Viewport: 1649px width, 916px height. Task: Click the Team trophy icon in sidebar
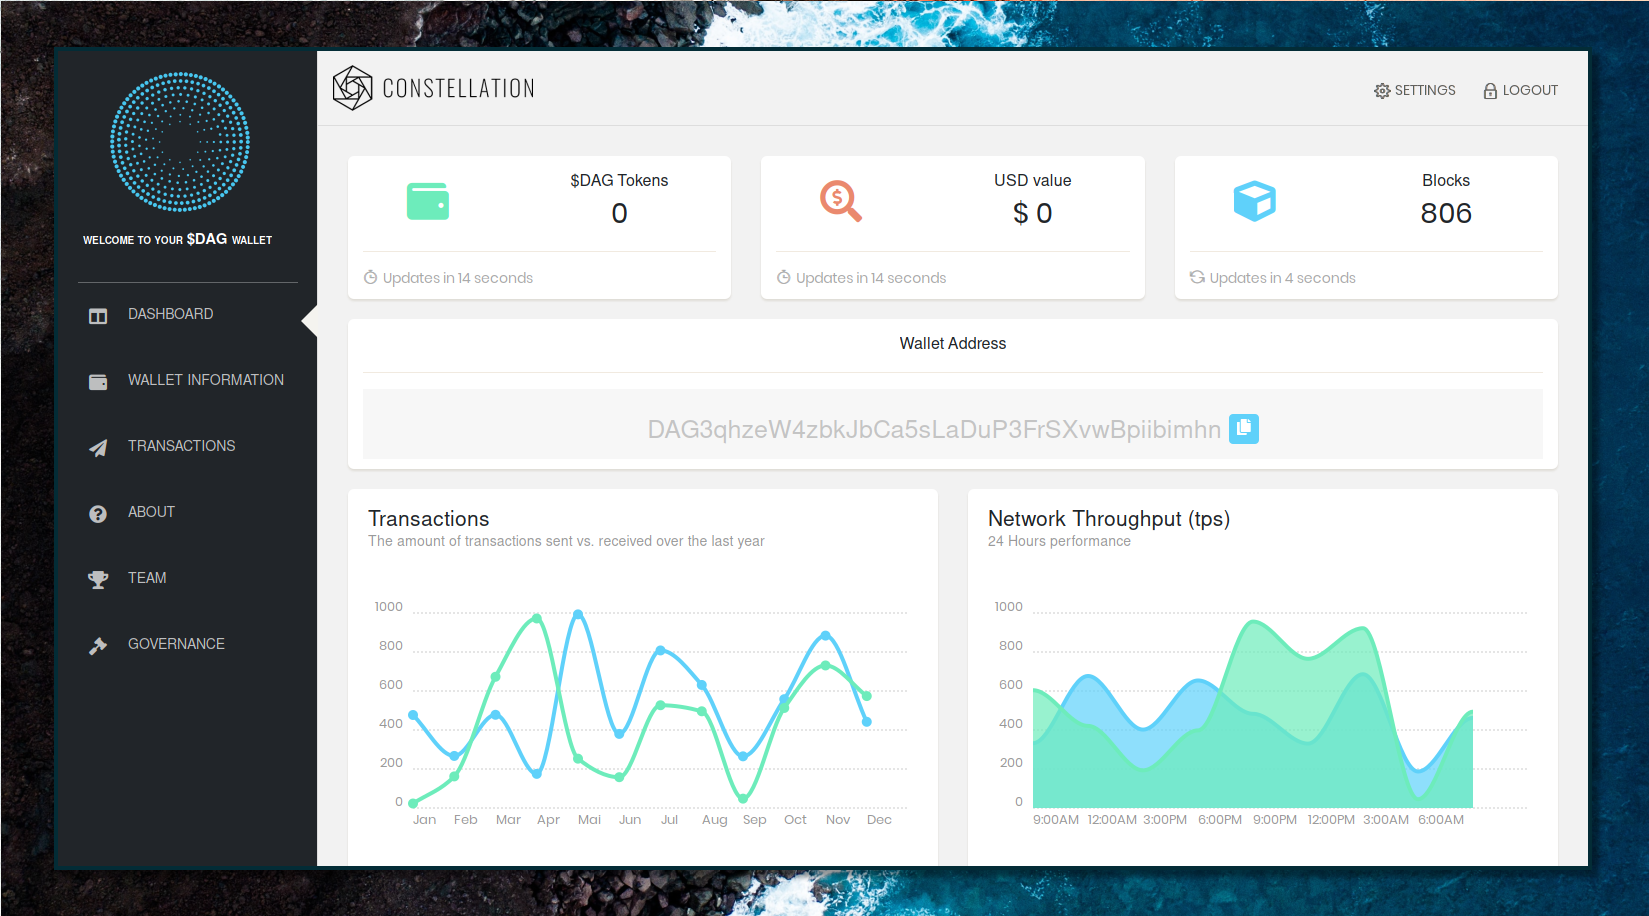[x=98, y=580]
